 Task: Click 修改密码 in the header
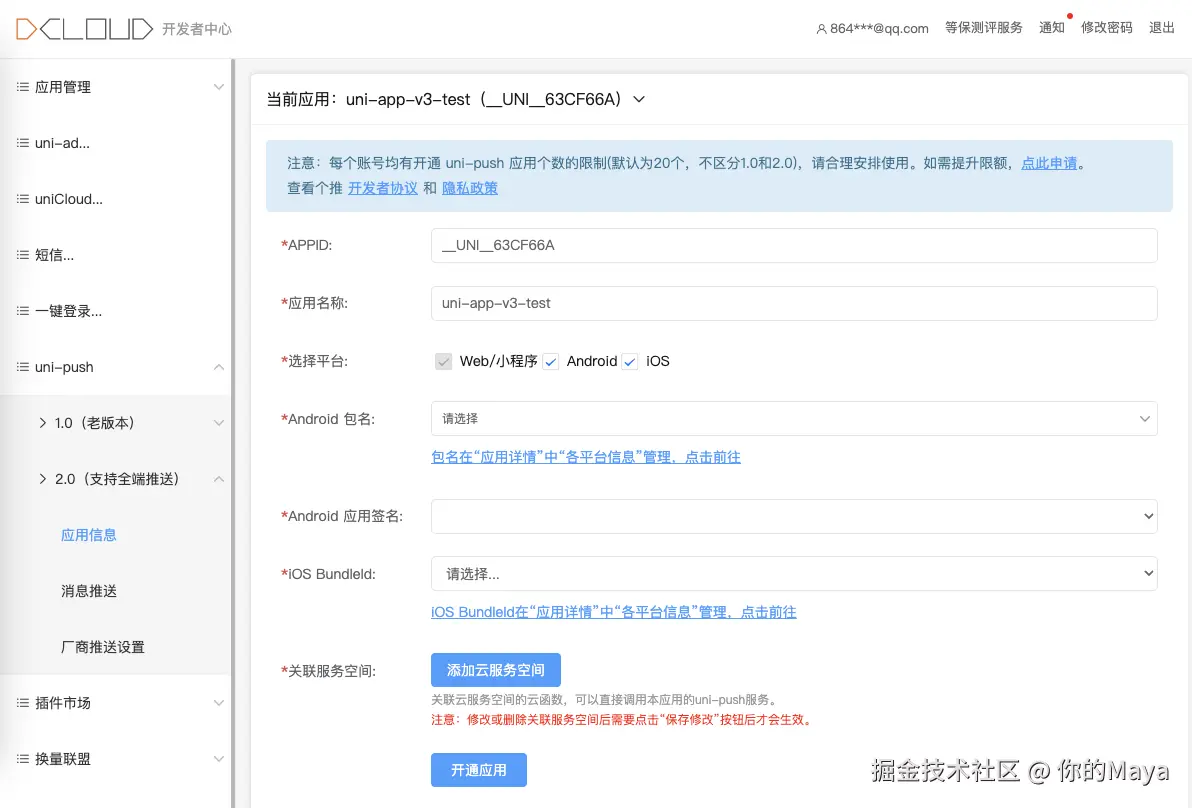[1107, 28]
